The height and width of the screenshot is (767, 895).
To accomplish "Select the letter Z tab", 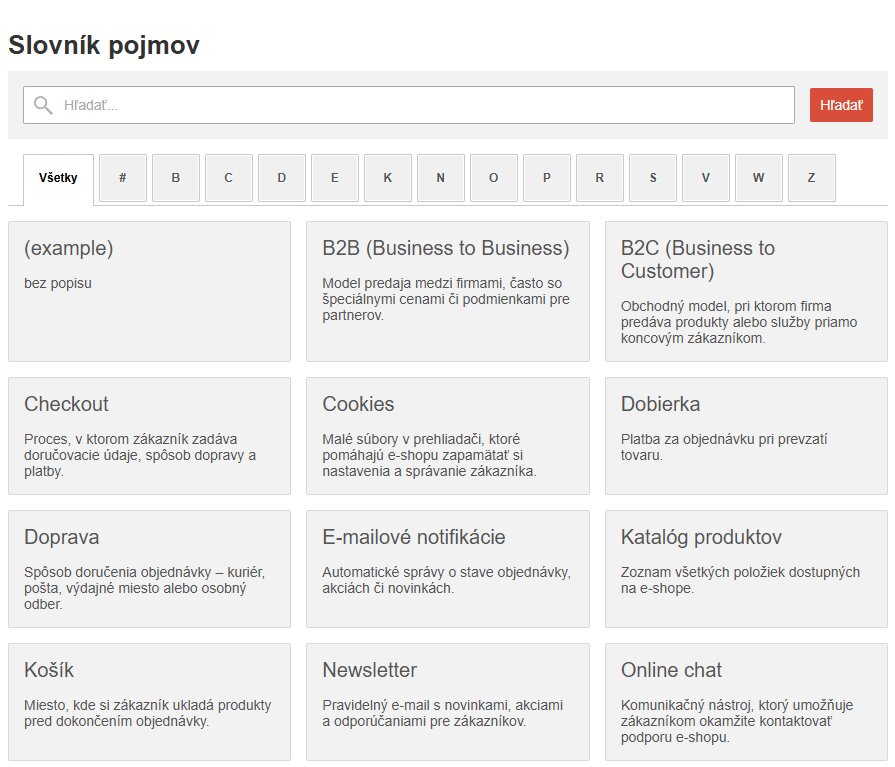I will pyautogui.click(x=811, y=178).
